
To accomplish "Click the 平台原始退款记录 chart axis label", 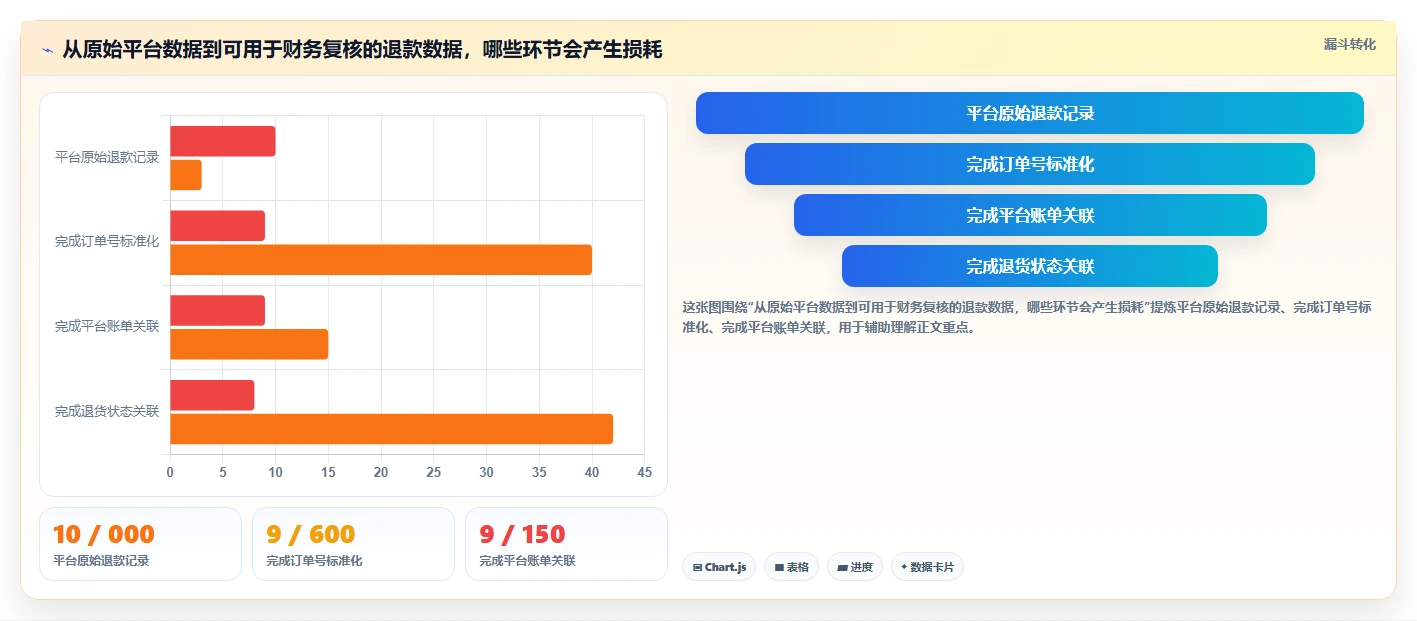I will click(x=107, y=158).
